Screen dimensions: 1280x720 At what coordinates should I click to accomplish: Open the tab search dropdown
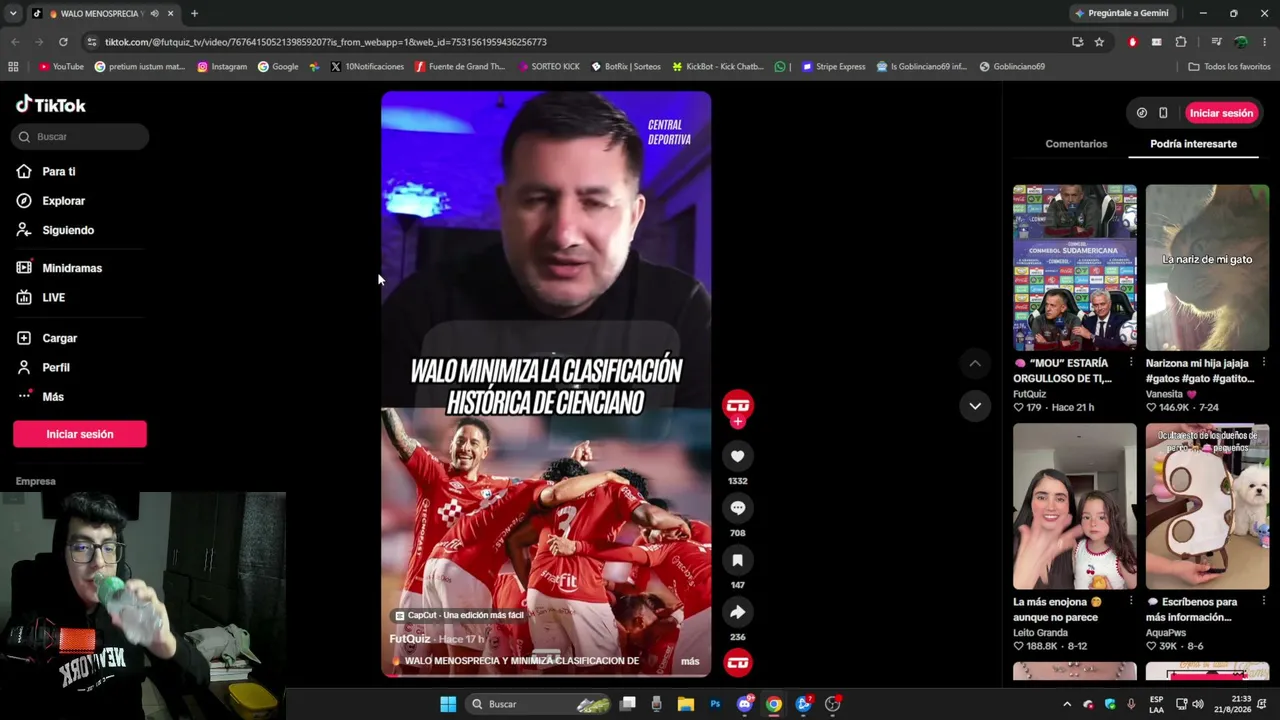click(x=13, y=14)
